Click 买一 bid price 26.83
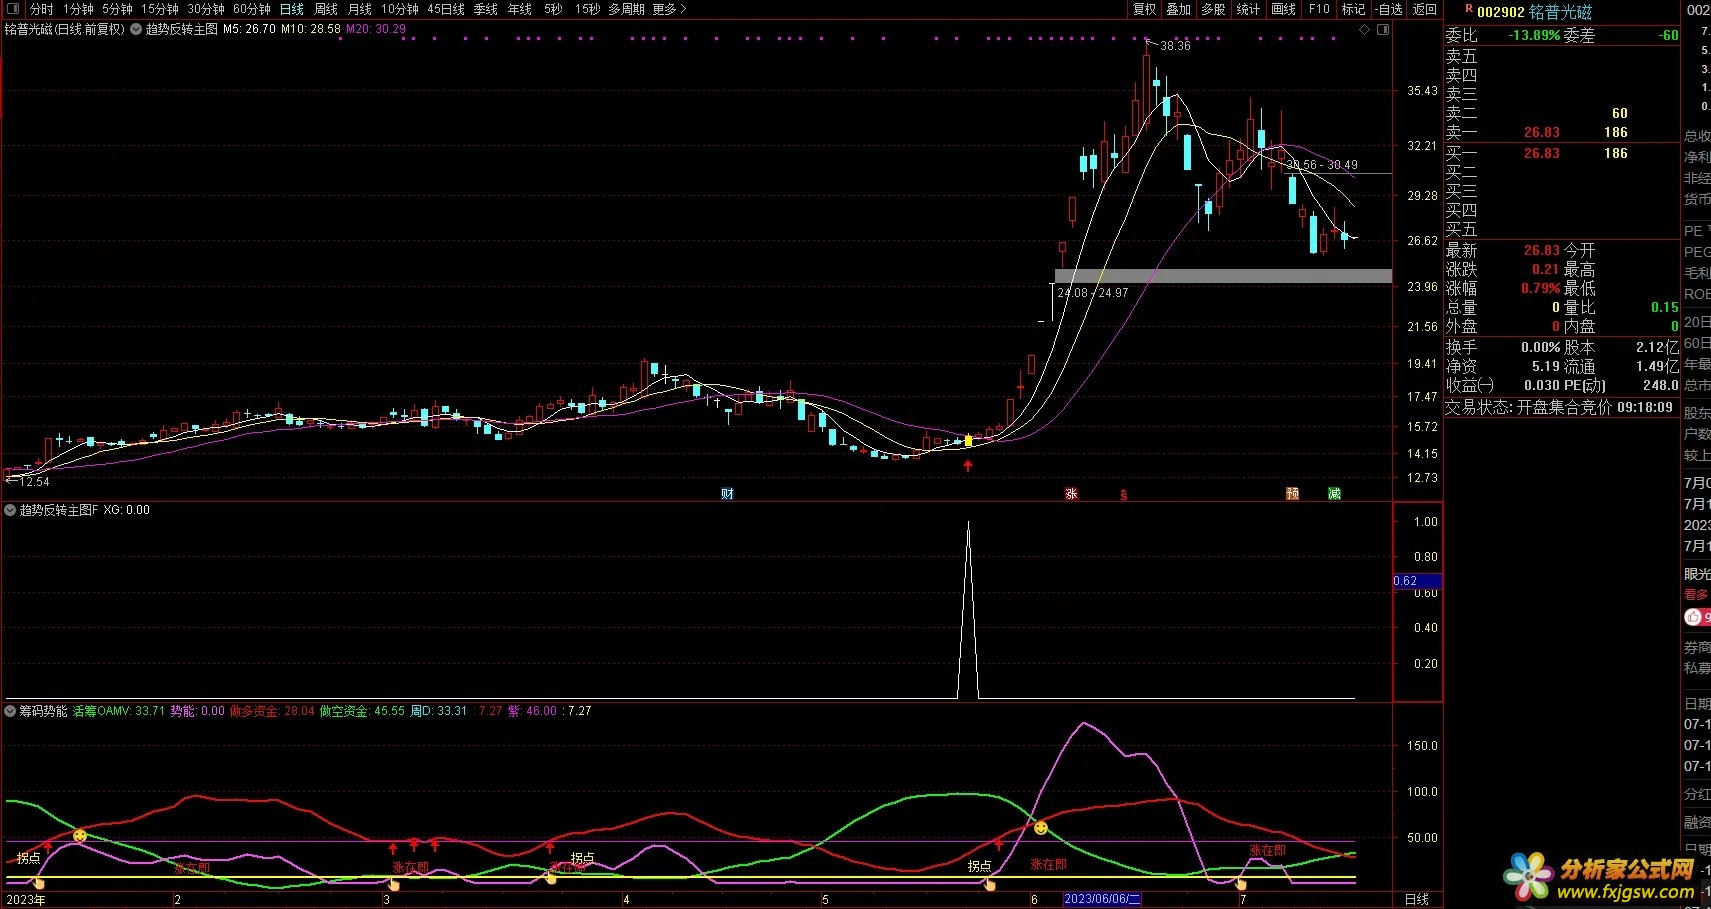Screen dimensions: 1711x909 [x=1541, y=153]
